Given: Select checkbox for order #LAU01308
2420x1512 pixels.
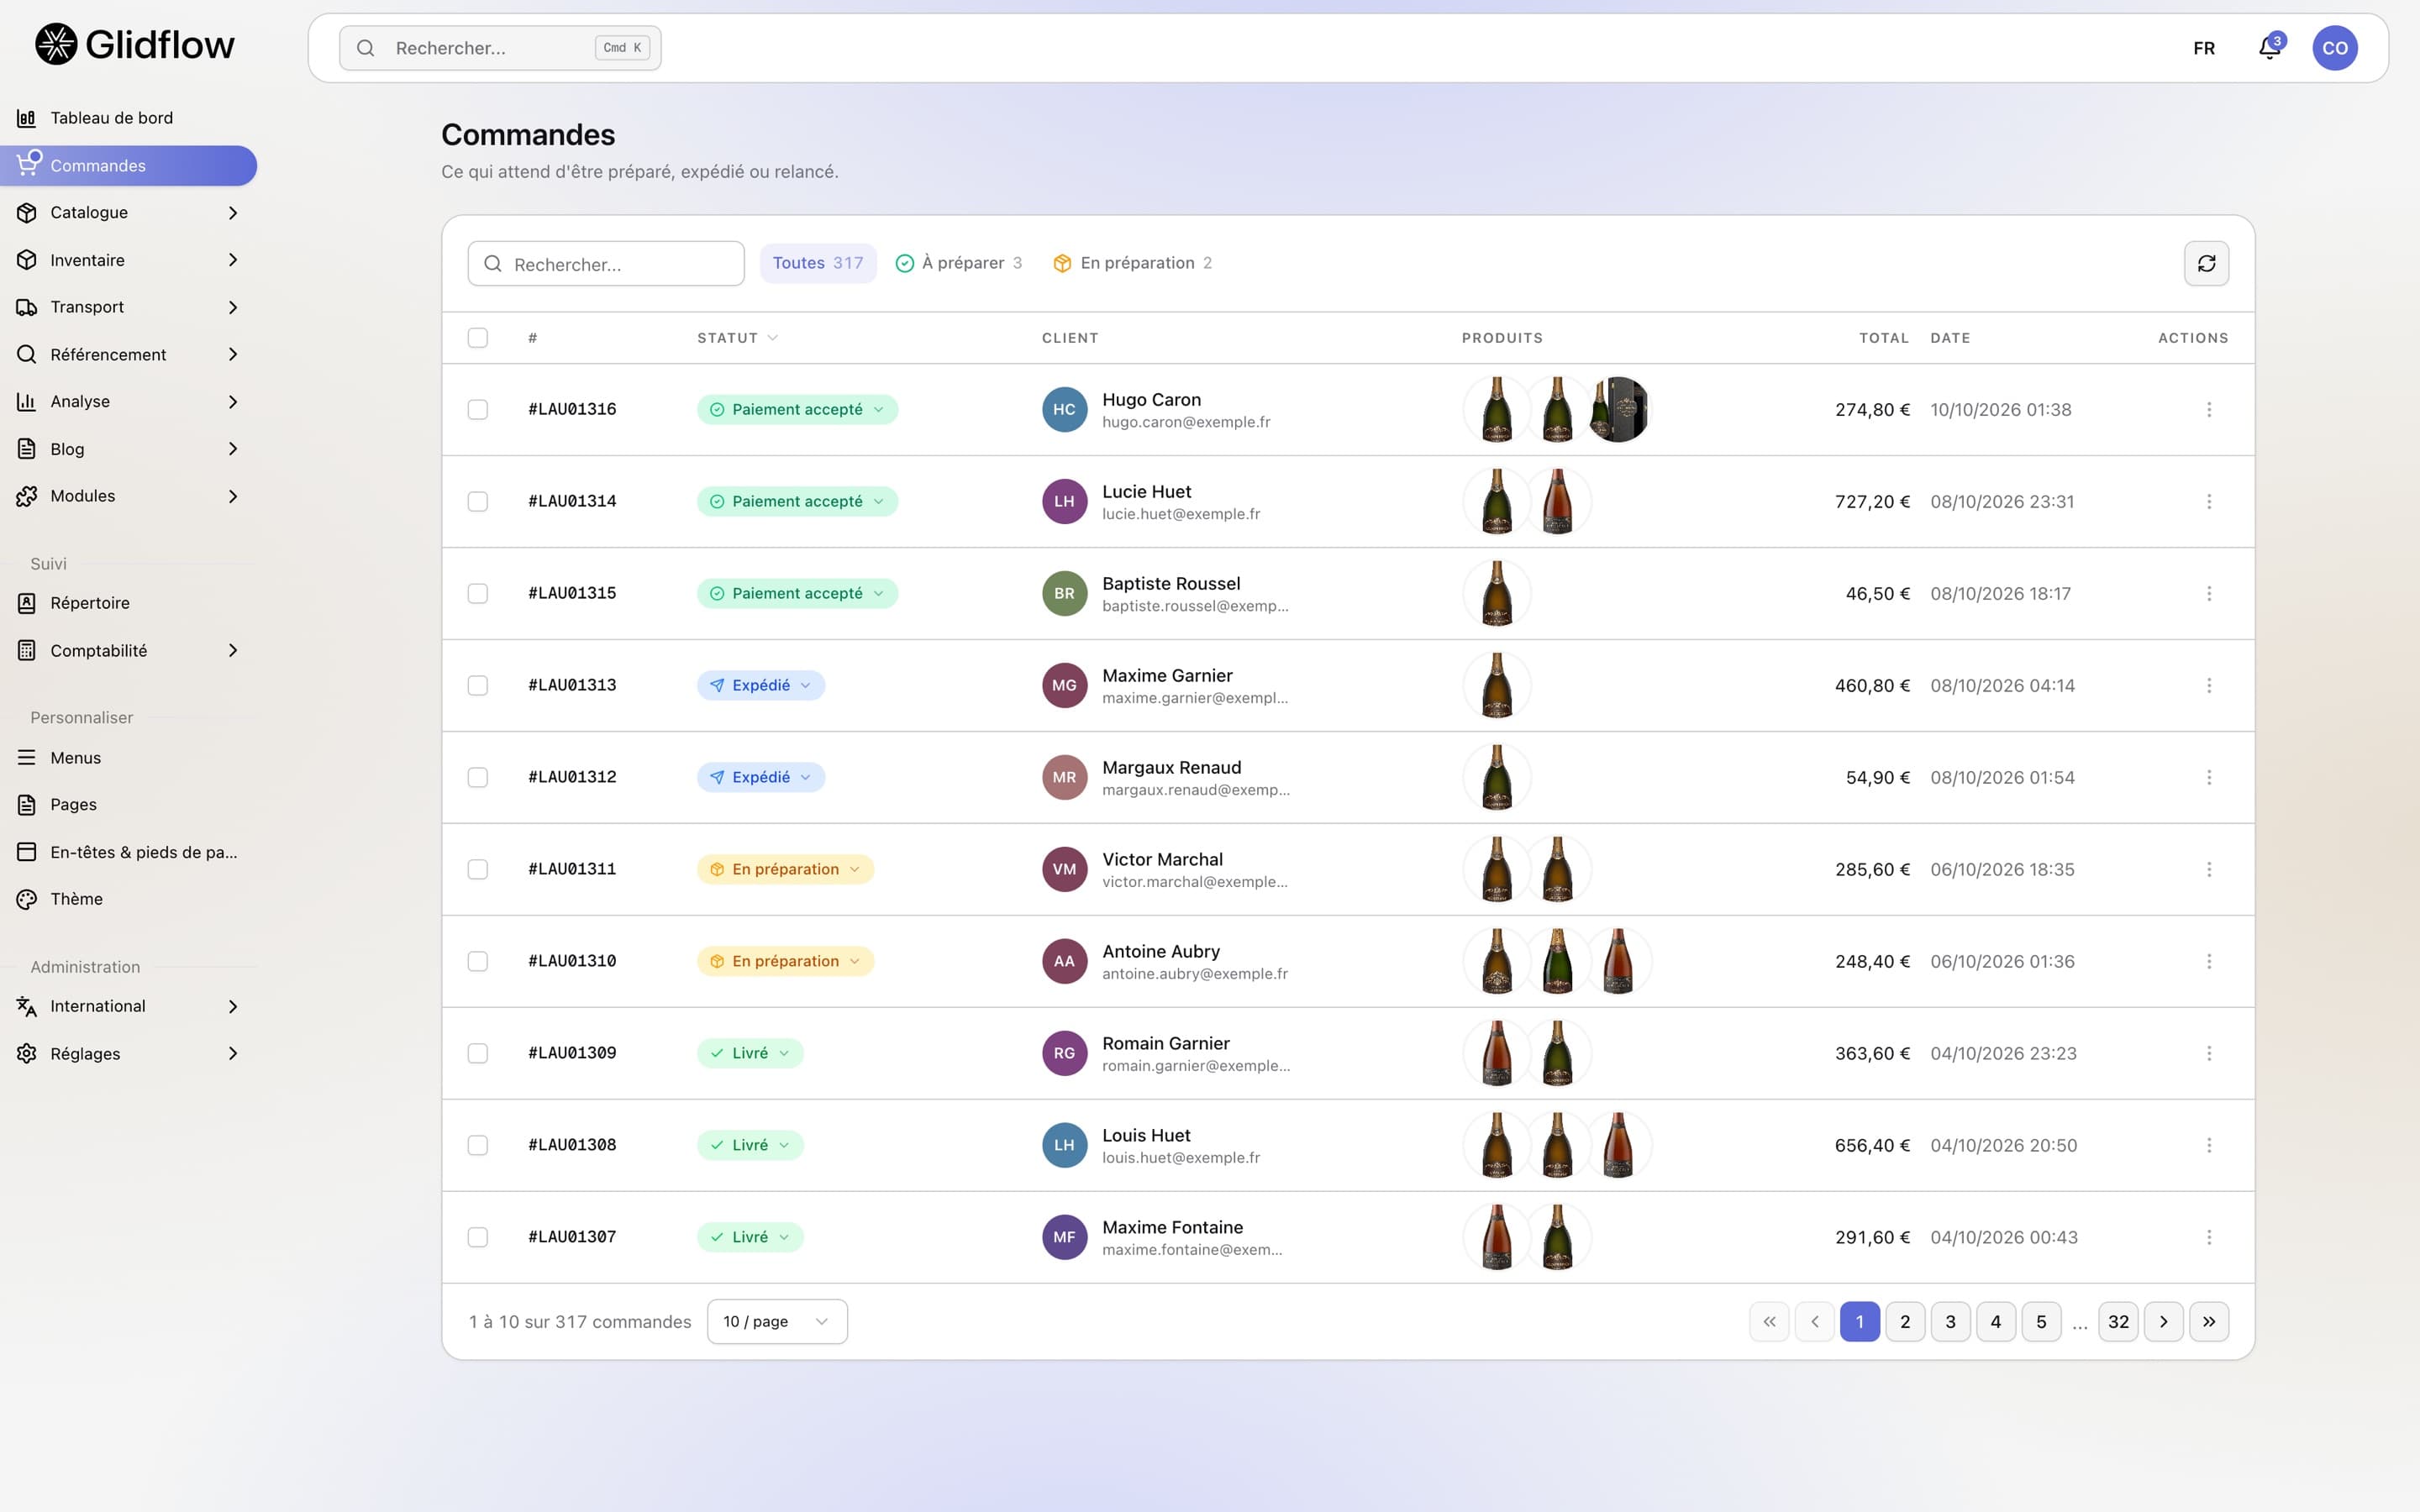Looking at the screenshot, I should tap(478, 1145).
